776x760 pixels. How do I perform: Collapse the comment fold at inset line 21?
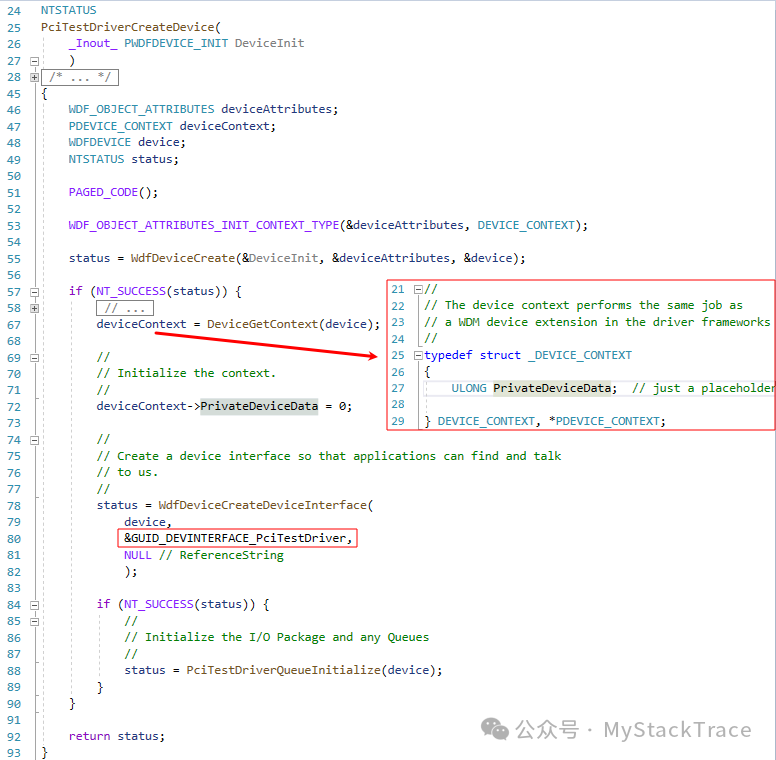[x=418, y=289]
